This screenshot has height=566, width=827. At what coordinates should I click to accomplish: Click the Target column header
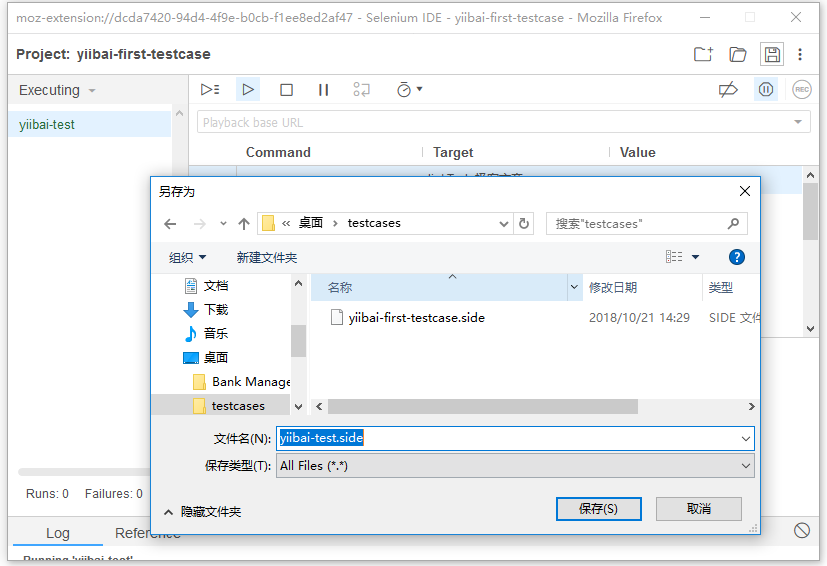pyautogui.click(x=453, y=152)
